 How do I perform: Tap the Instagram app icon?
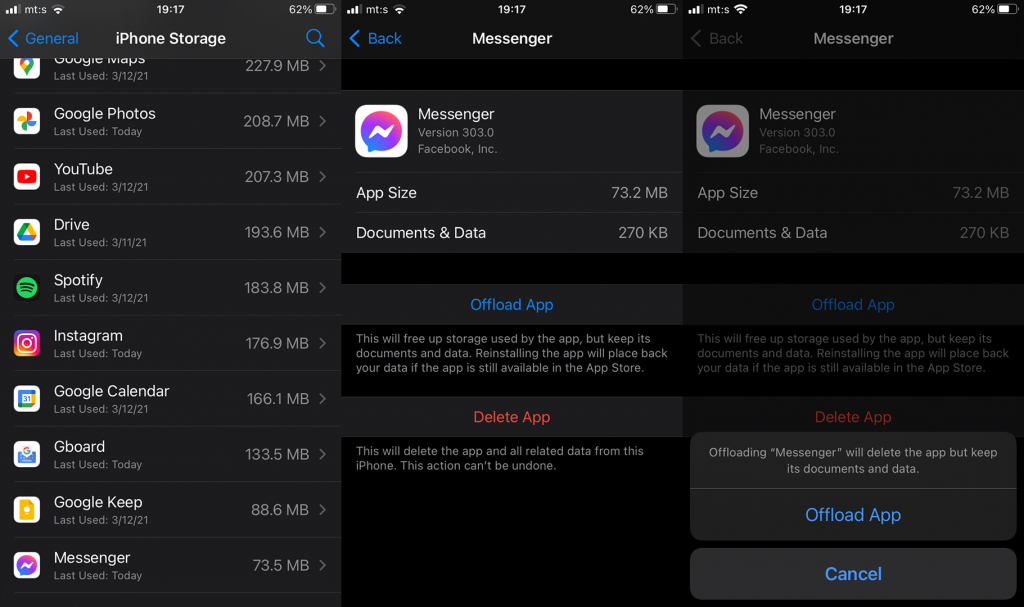pos(27,344)
